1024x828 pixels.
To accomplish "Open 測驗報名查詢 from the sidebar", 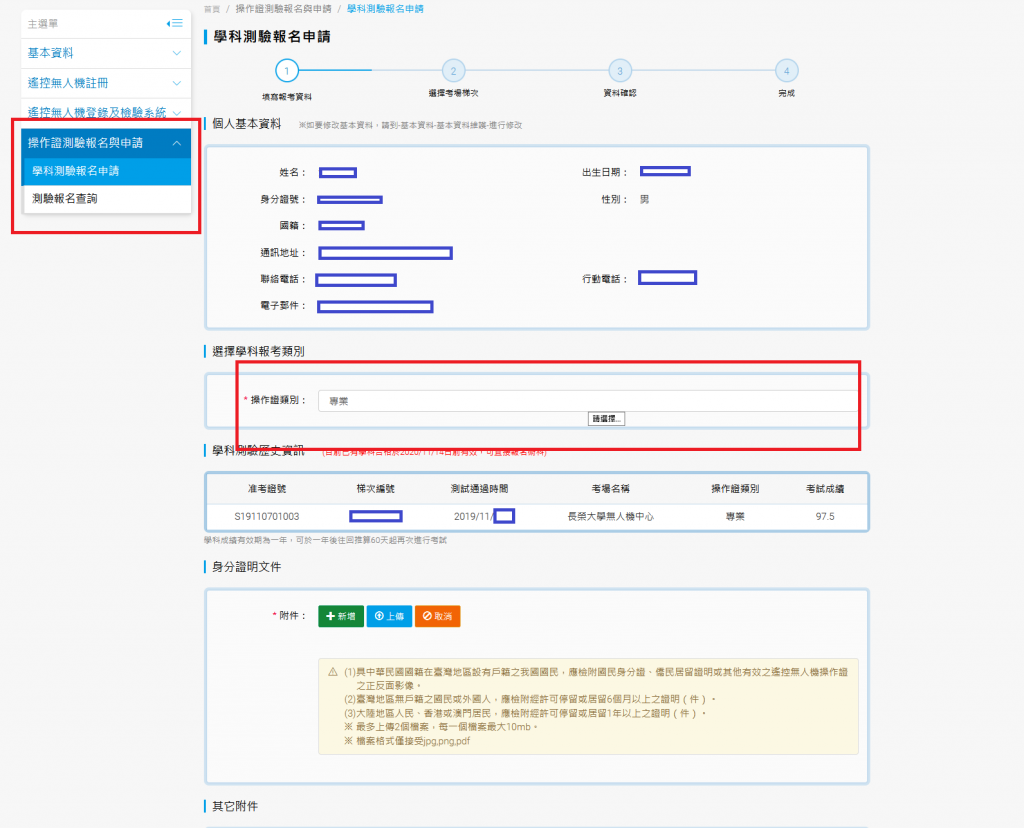I will [x=65, y=199].
